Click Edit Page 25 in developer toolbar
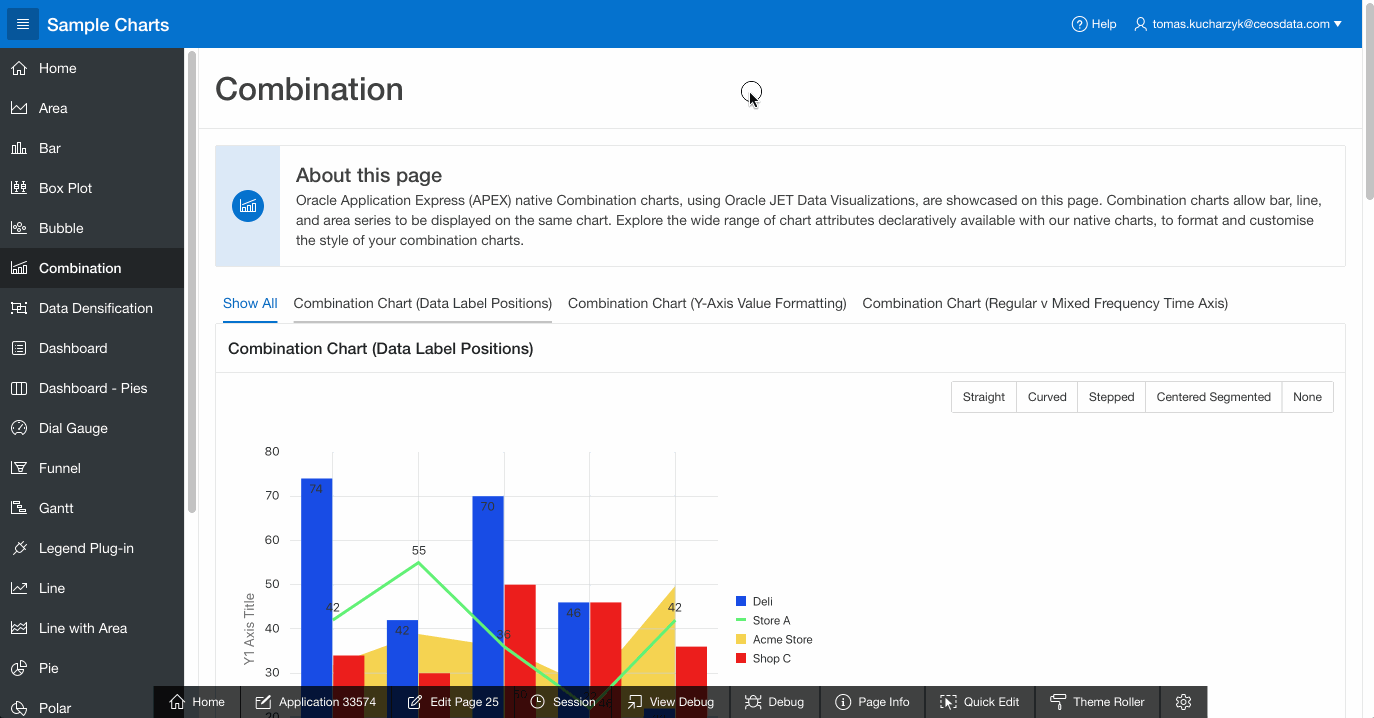Image resolution: width=1374 pixels, height=718 pixels. 453,702
